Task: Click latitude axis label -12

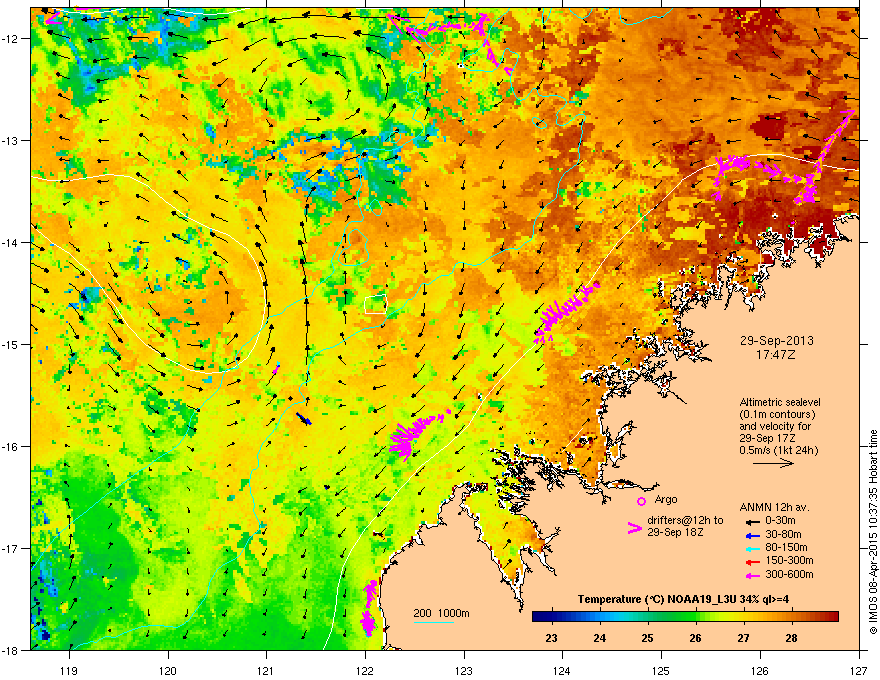Action: pyautogui.click(x=11, y=38)
